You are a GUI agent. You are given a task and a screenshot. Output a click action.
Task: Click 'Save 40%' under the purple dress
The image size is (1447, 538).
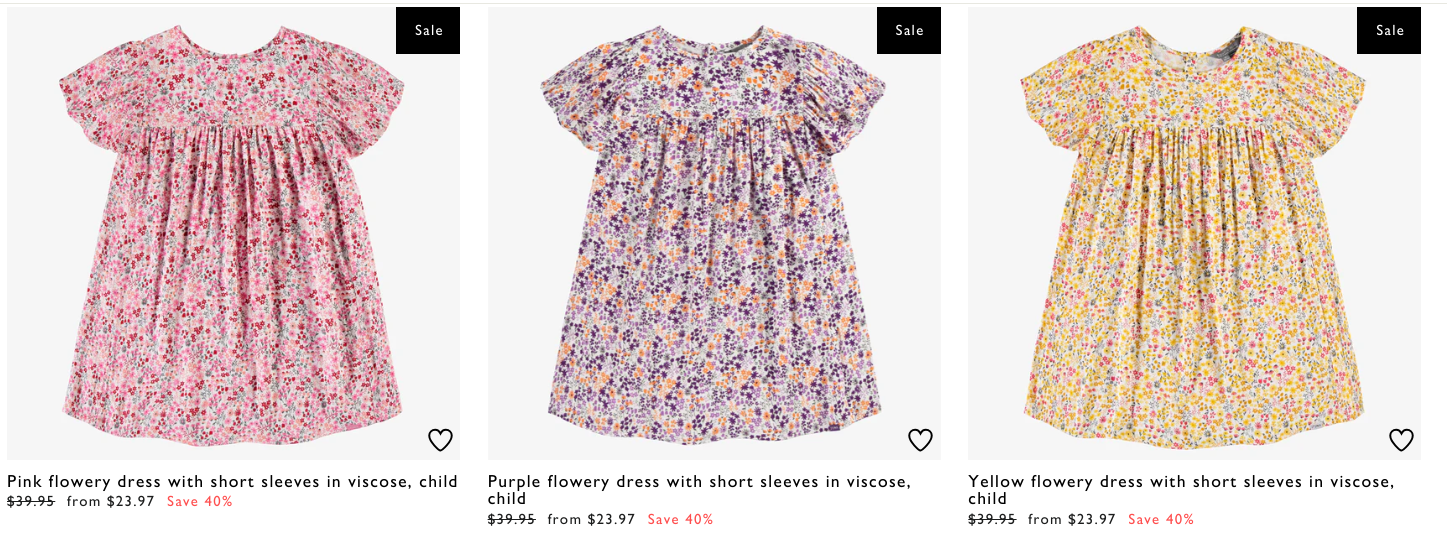tap(680, 520)
